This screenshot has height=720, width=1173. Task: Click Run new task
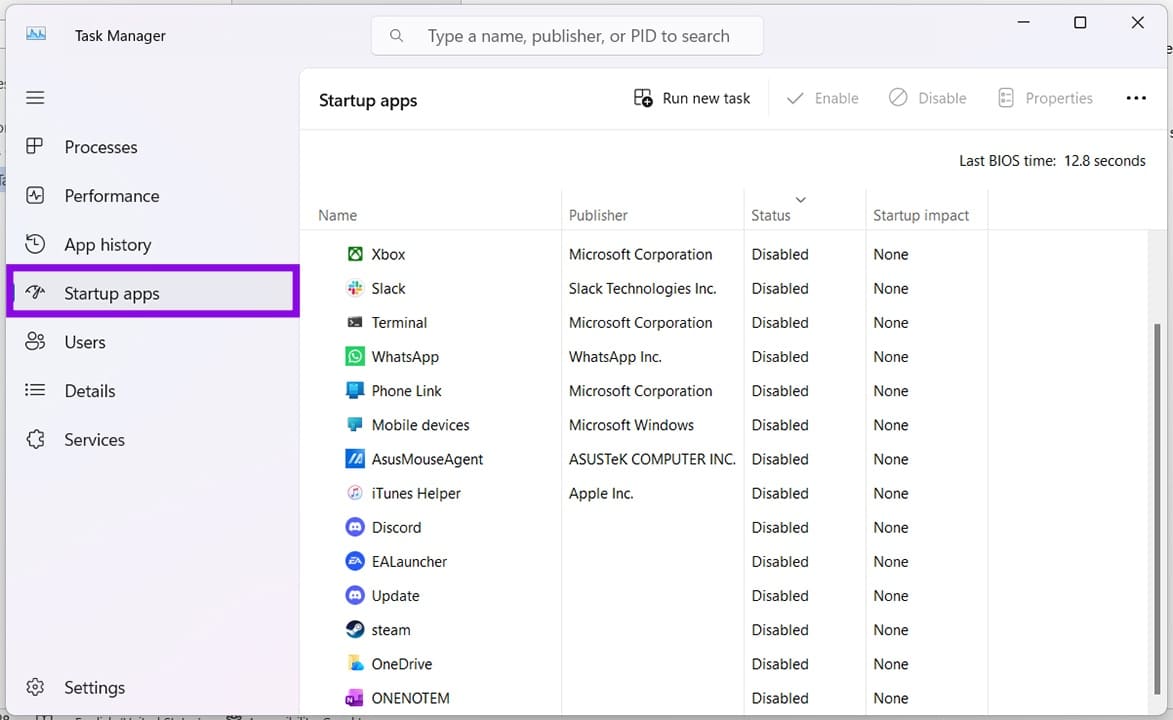point(692,98)
